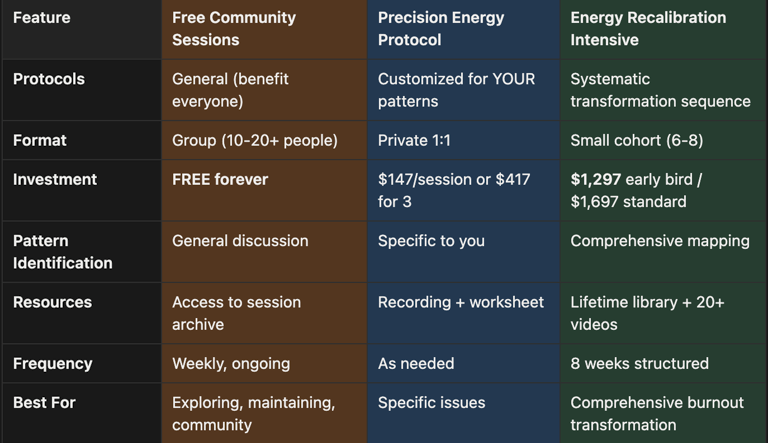Click the "FREE forever" cell
Viewport: 768px width, 443px height.
(220, 180)
